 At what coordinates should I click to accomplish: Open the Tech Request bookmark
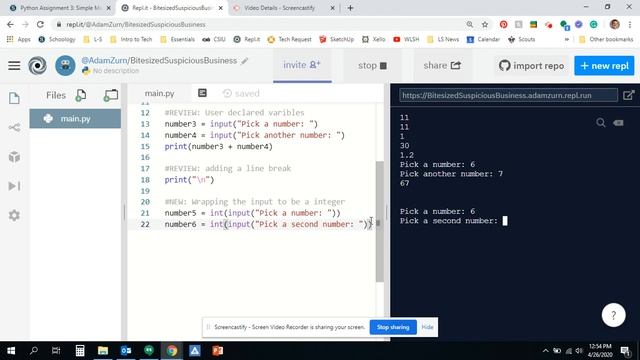289,39
